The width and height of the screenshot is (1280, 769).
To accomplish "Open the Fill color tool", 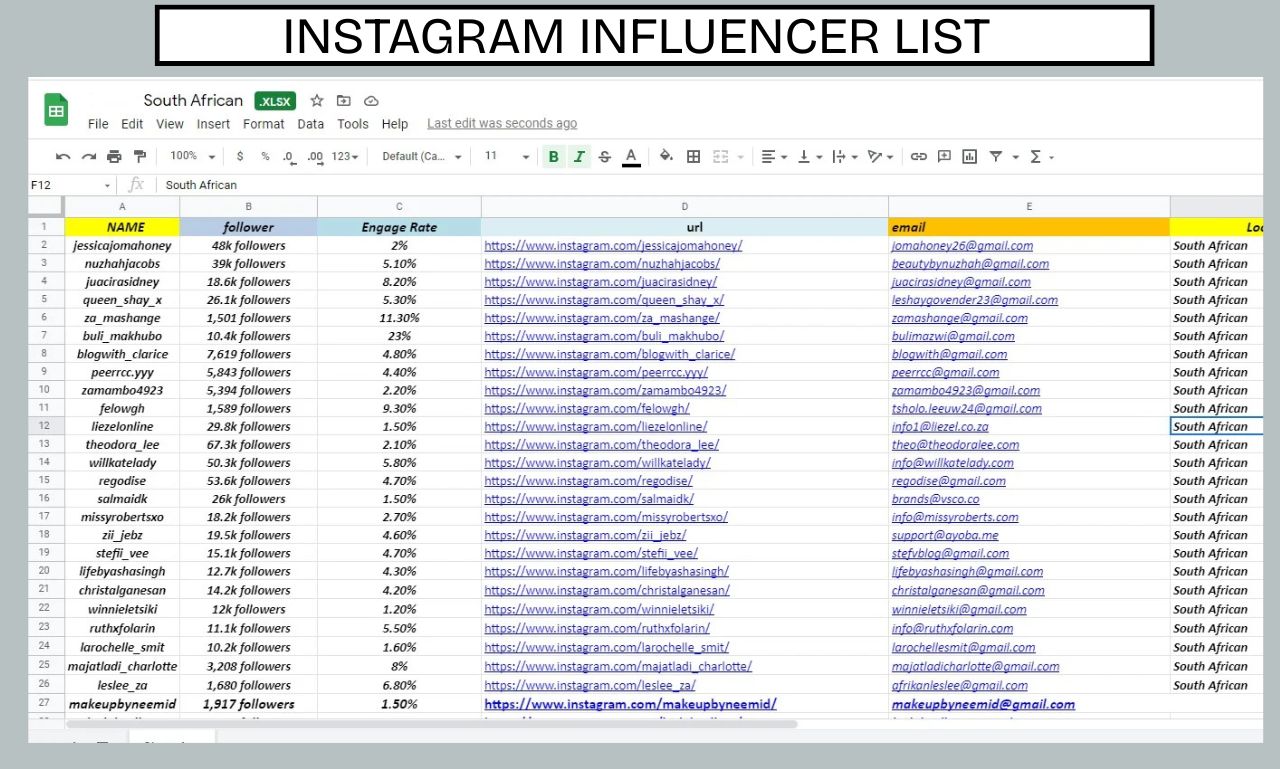I will (x=666, y=156).
